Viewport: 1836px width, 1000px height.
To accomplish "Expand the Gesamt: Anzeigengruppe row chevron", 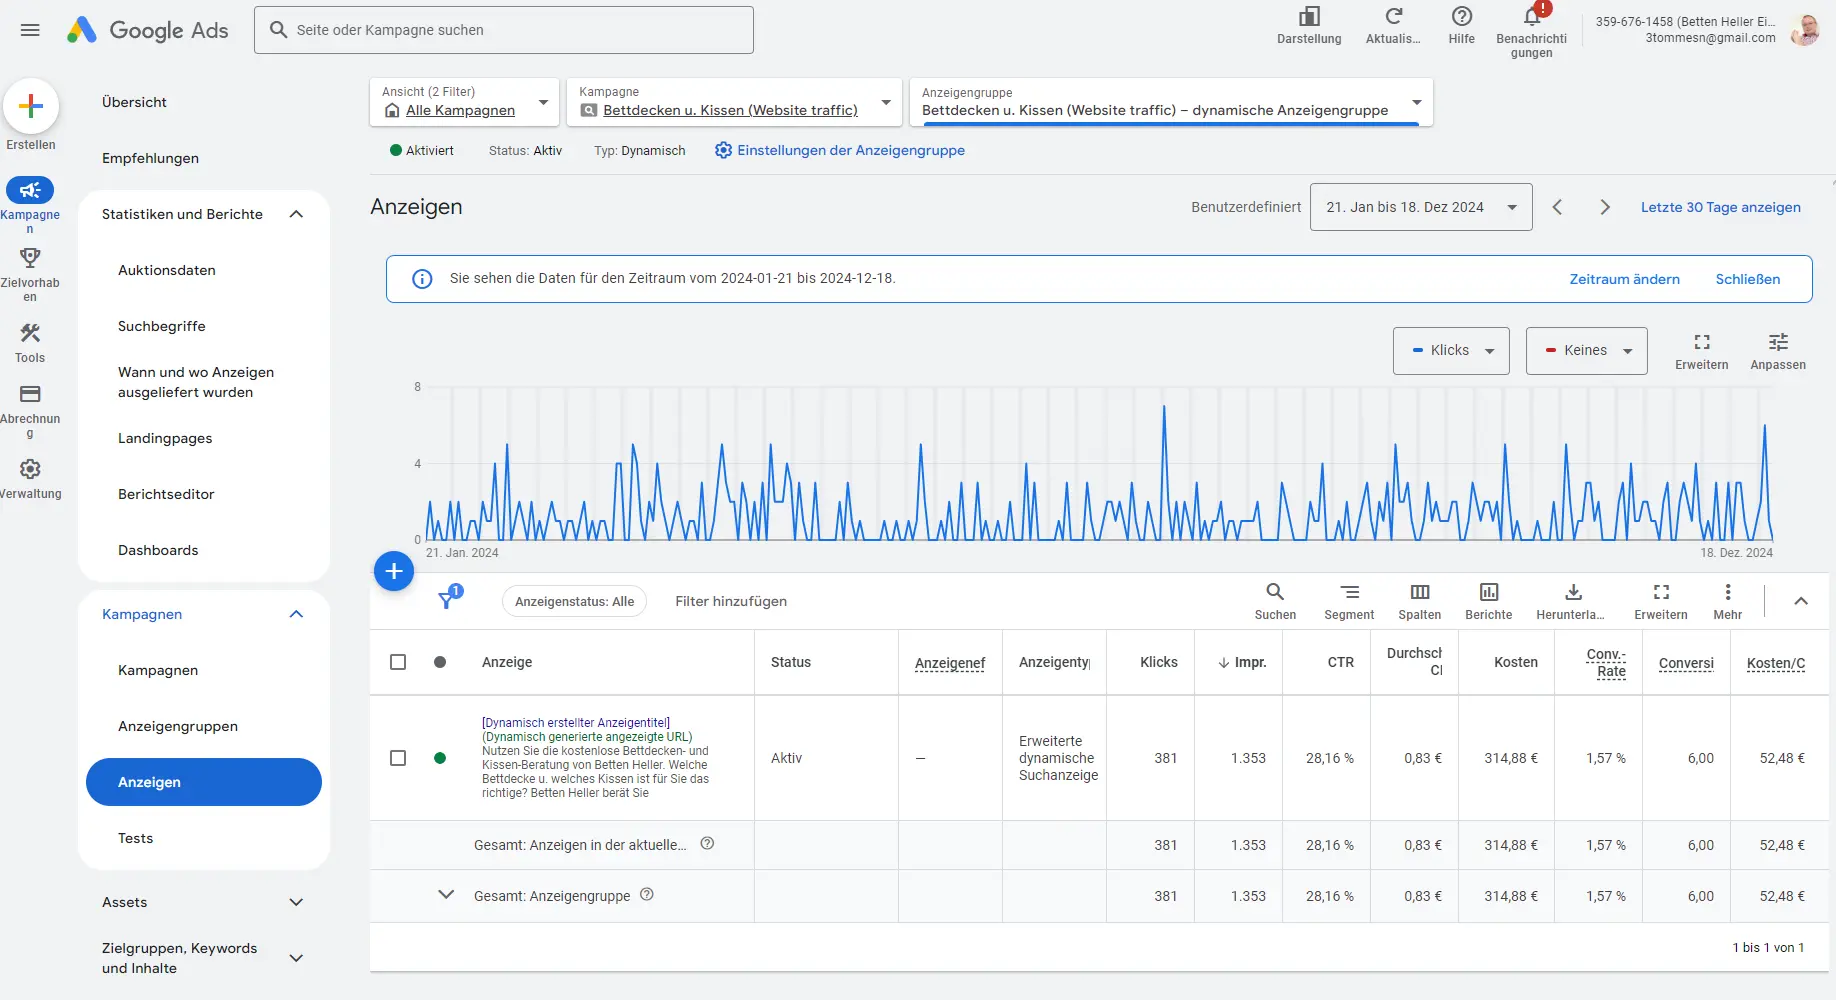I will pyautogui.click(x=446, y=894).
